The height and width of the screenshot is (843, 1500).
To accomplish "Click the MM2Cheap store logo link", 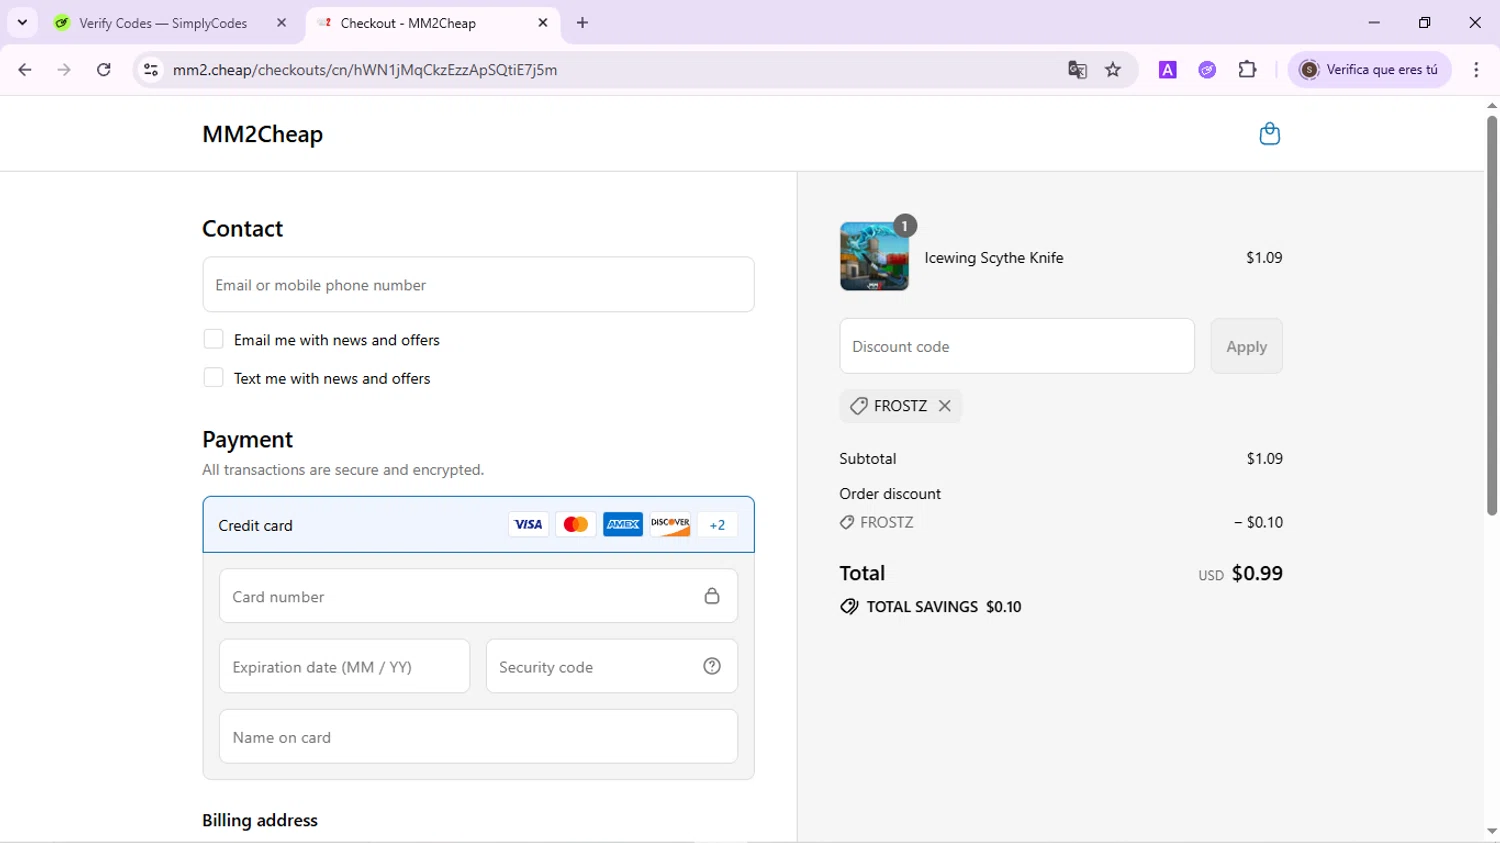I will pos(262,134).
